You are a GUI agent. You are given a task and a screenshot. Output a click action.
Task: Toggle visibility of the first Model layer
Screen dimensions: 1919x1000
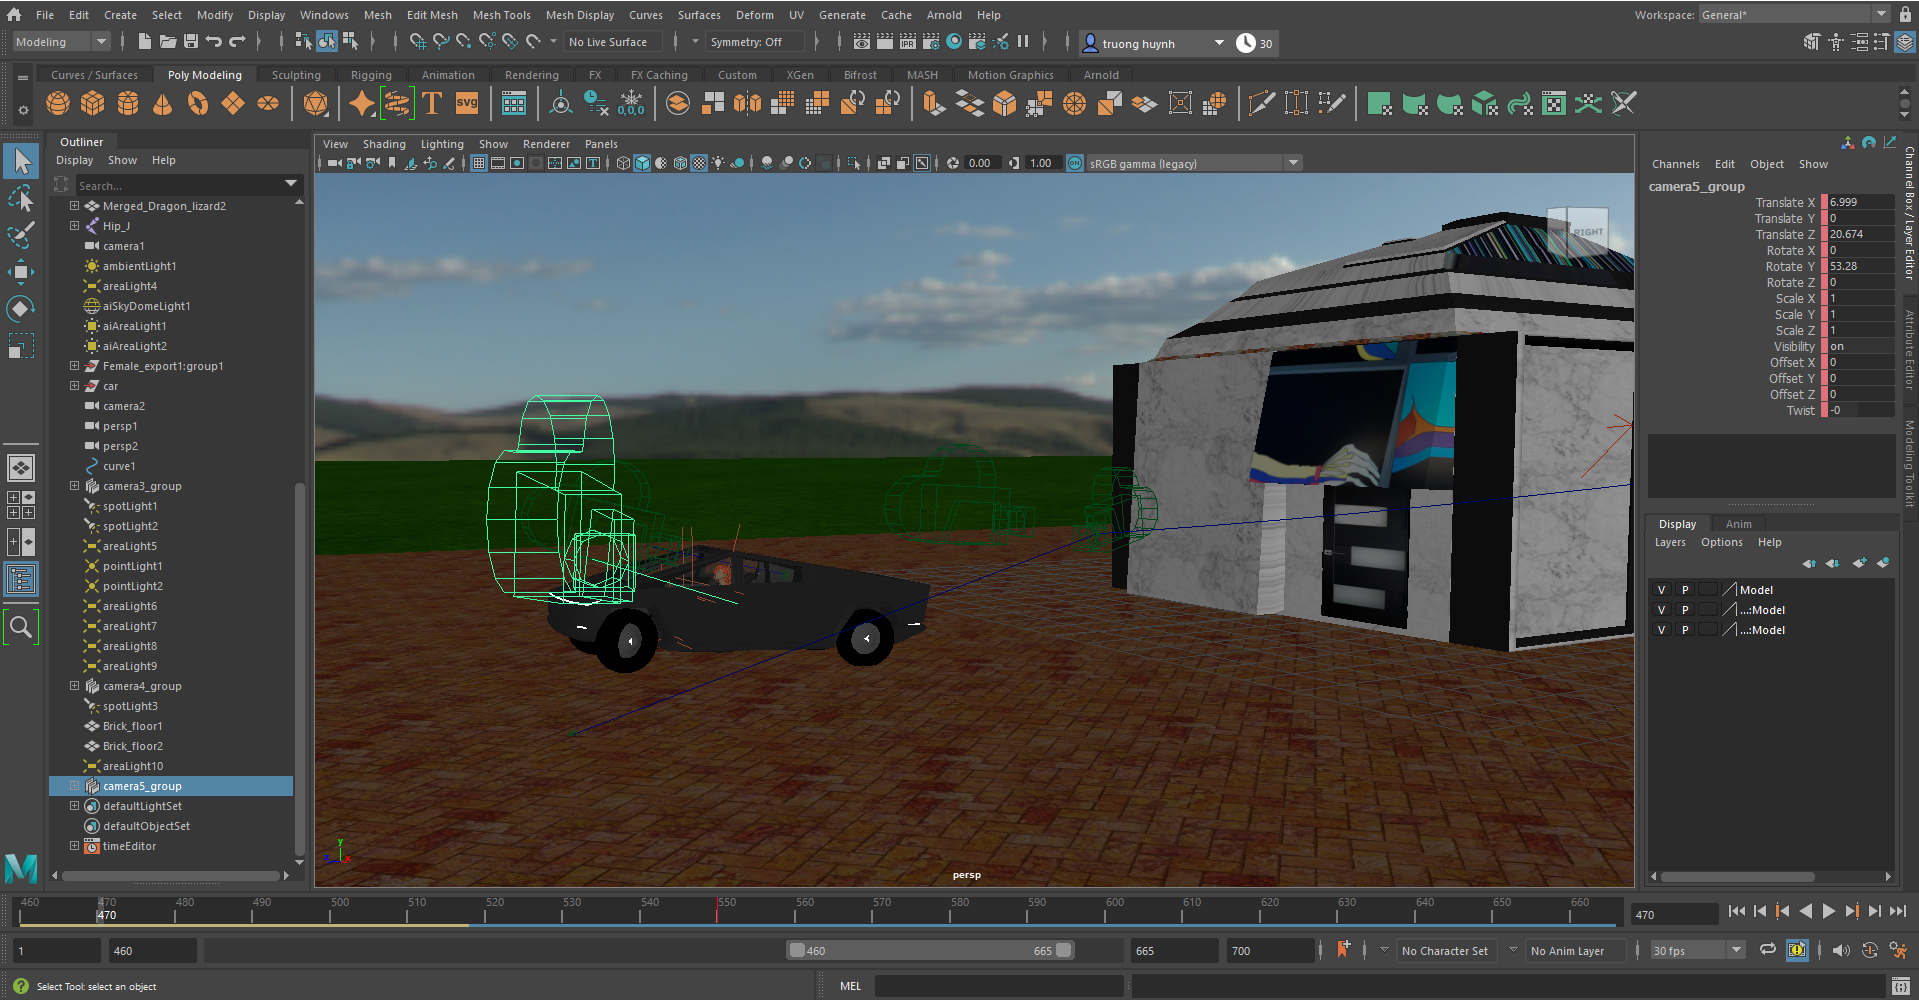point(1661,589)
